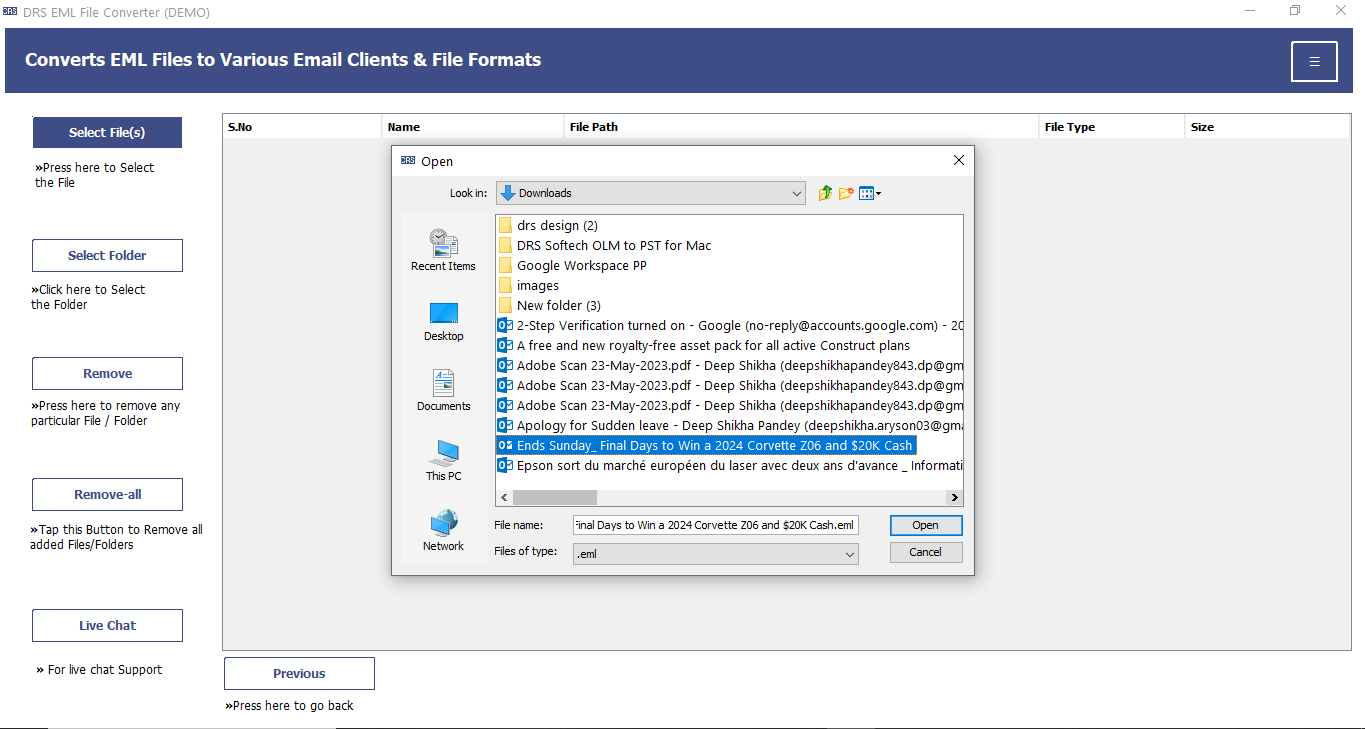Click the Select File(s) button
The image size is (1365, 729).
tap(107, 132)
